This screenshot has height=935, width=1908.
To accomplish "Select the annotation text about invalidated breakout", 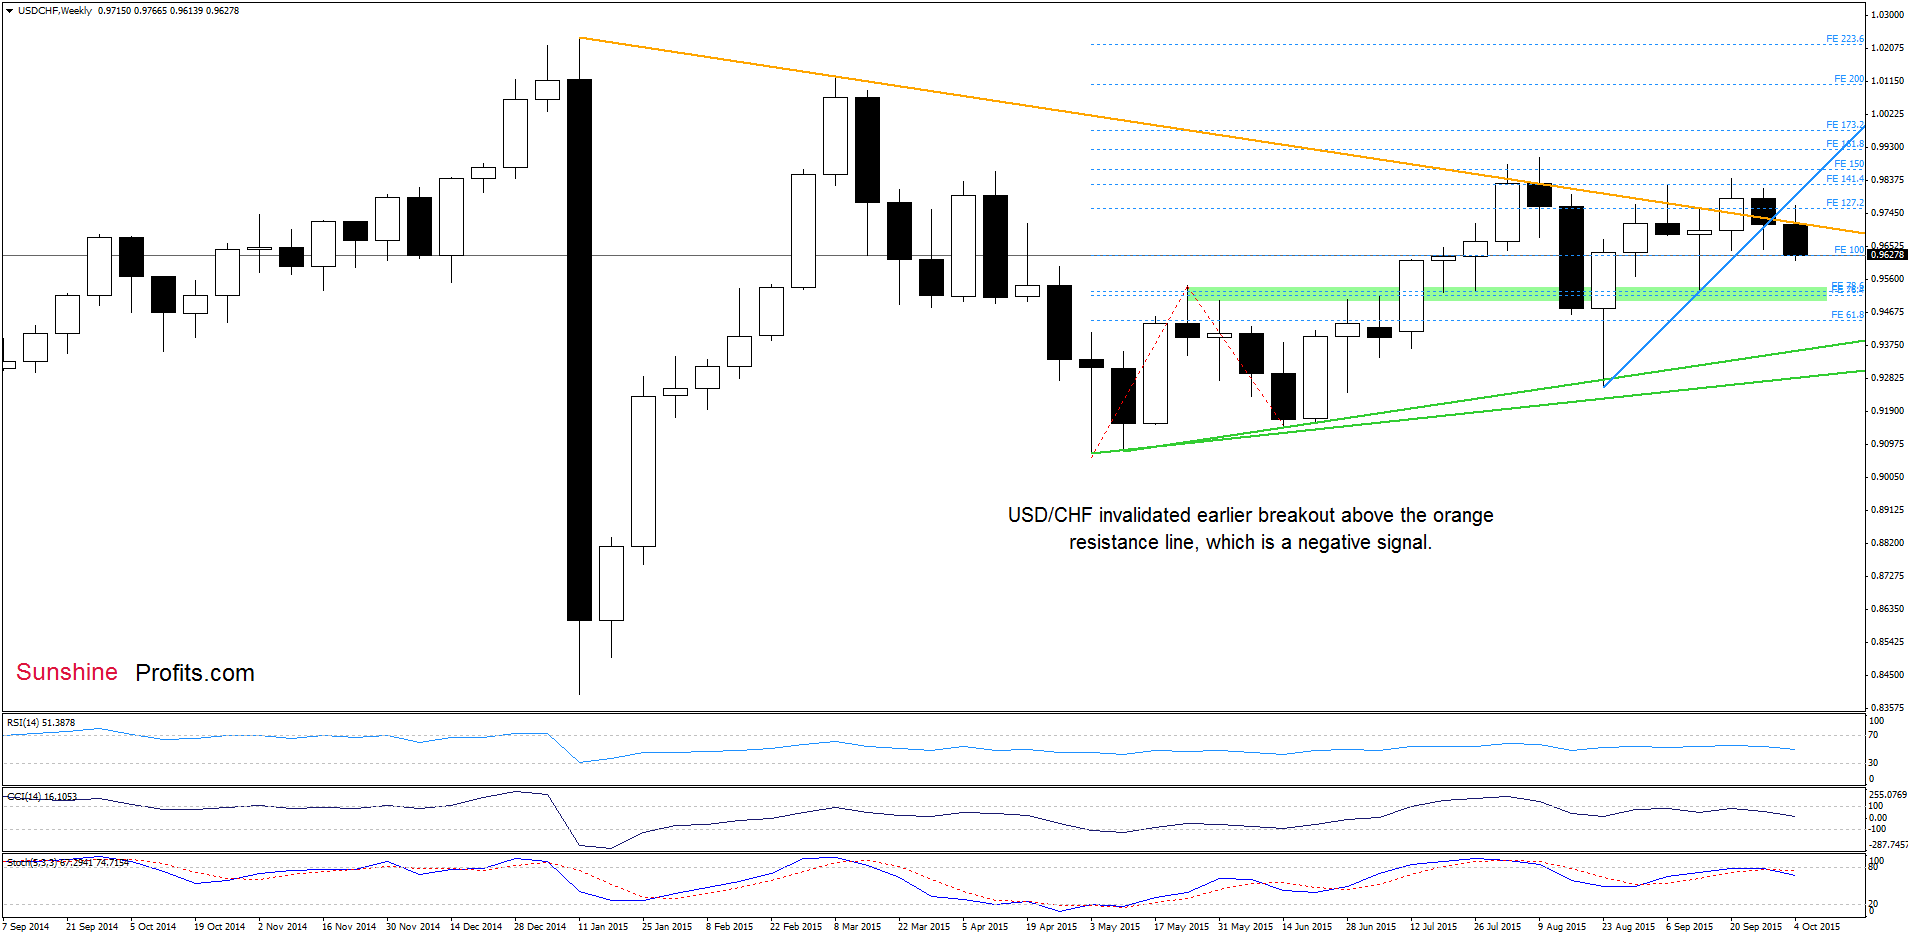I will 1251,528.
